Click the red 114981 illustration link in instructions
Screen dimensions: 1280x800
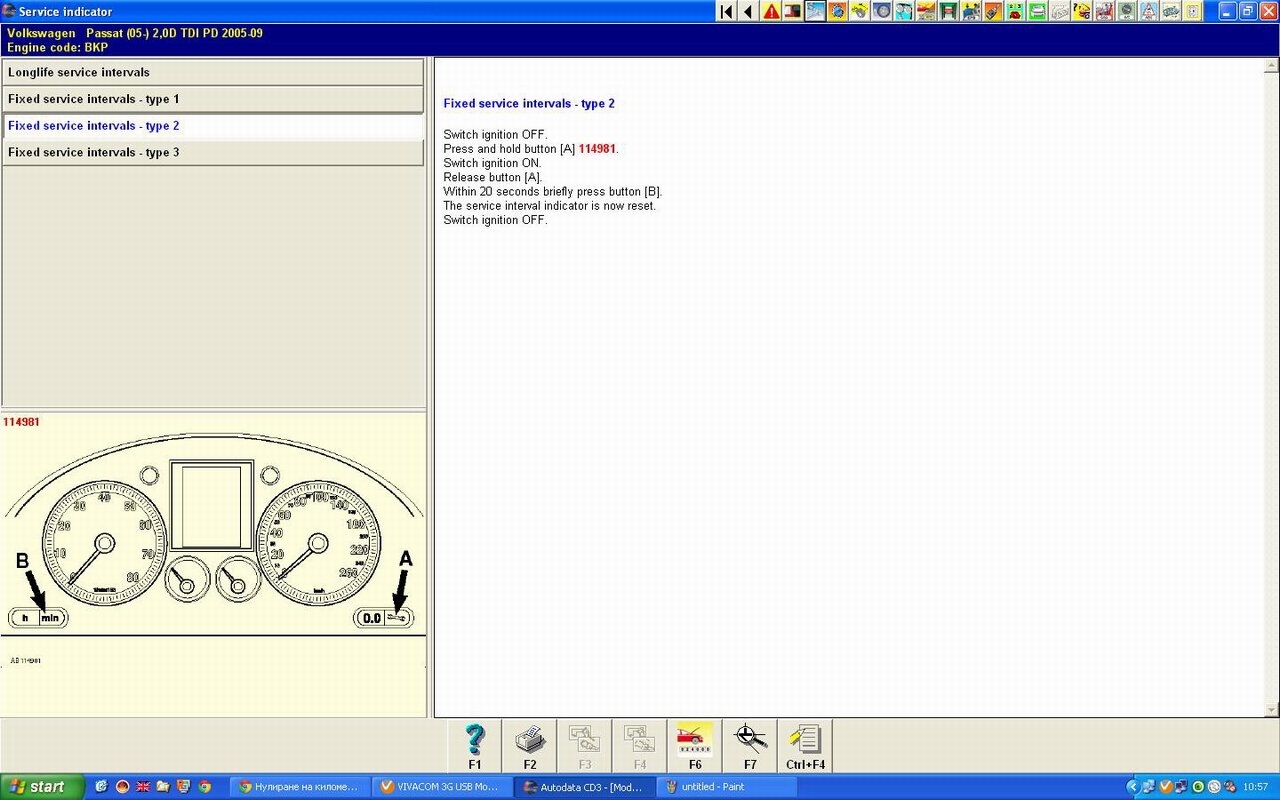pyautogui.click(x=597, y=149)
